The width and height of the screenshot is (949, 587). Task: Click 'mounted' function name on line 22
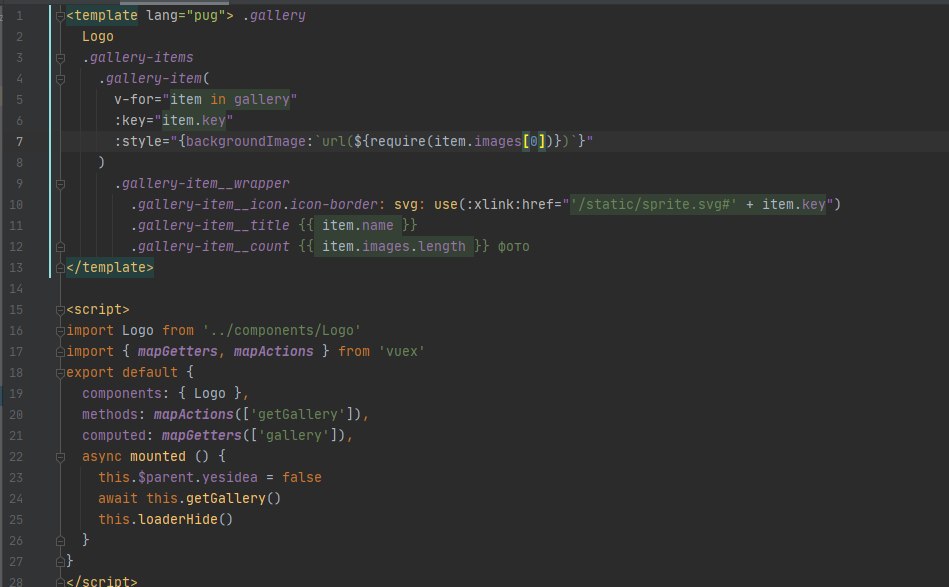157,456
